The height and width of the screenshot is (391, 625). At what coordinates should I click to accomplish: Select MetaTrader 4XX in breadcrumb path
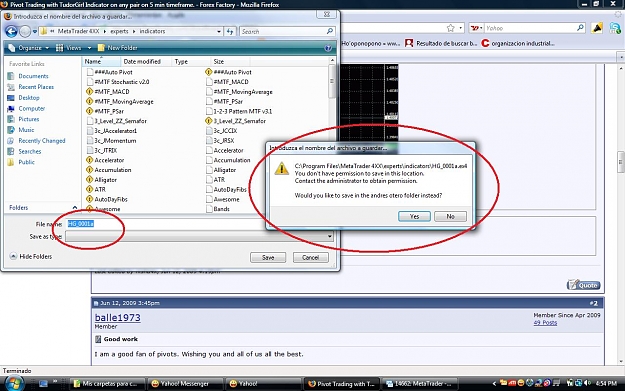pyautogui.click(x=78, y=31)
